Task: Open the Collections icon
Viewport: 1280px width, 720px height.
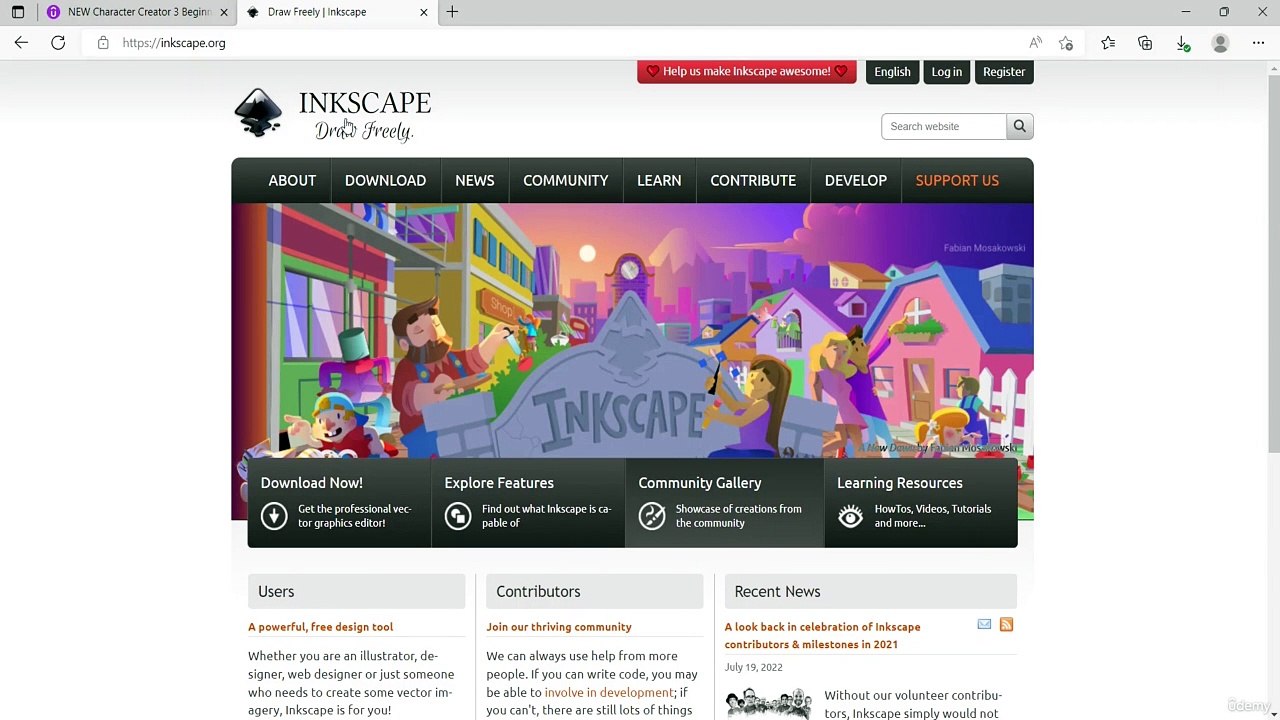Action: (x=1145, y=43)
